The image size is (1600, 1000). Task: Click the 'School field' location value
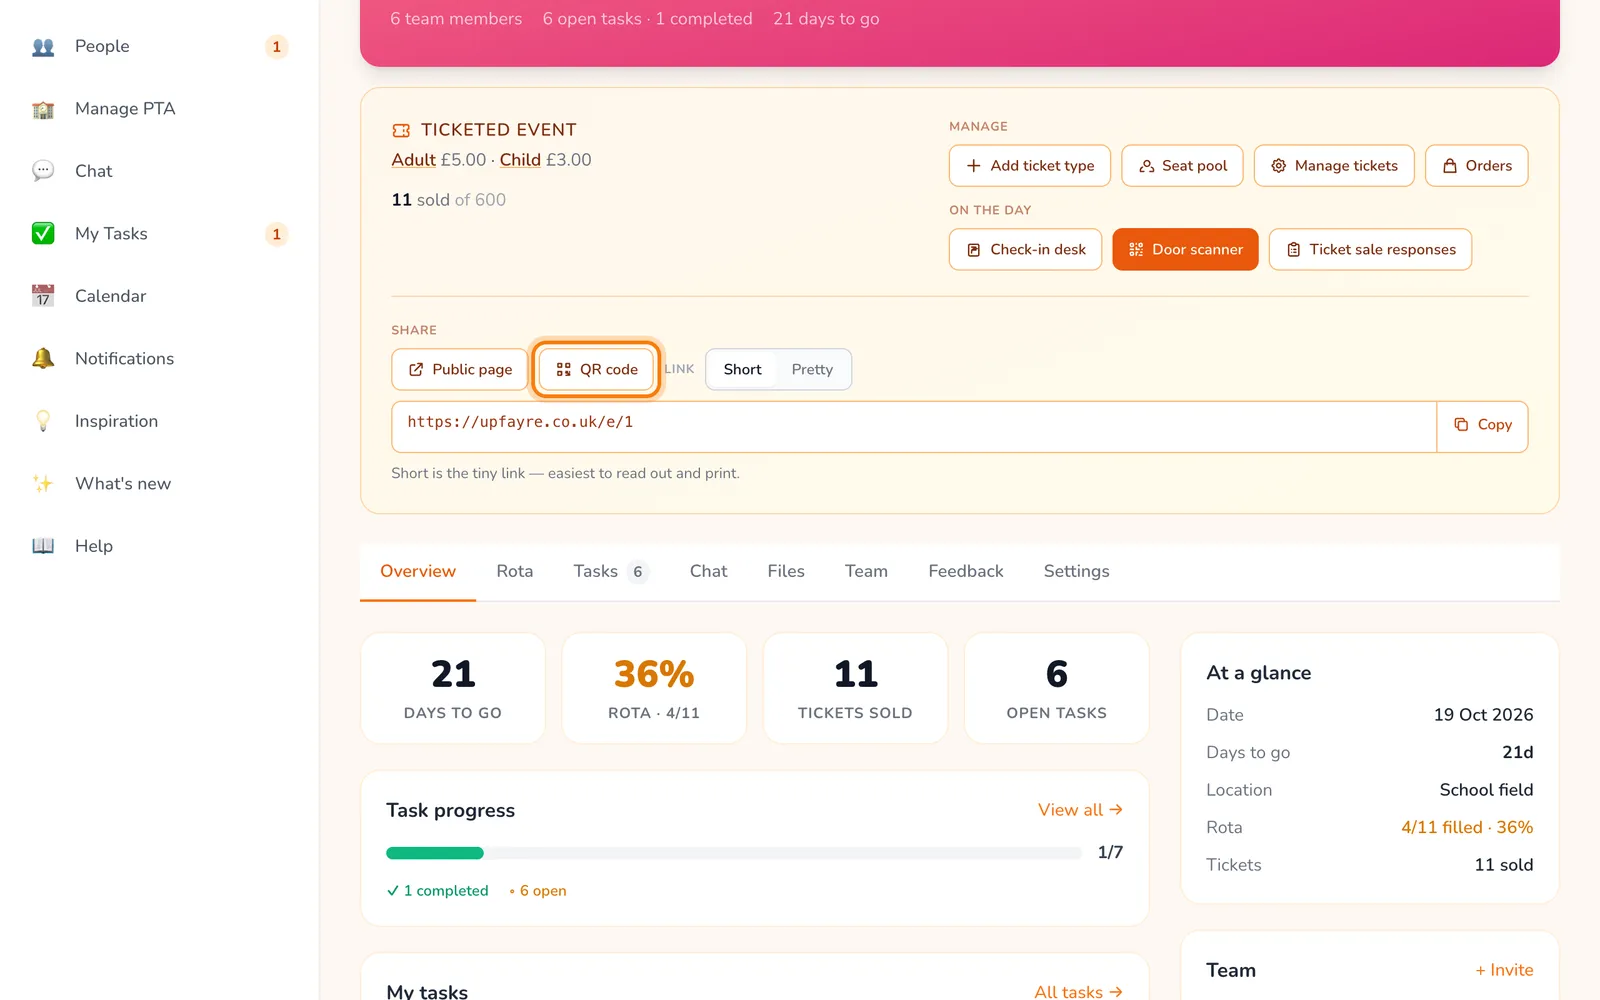(1486, 790)
